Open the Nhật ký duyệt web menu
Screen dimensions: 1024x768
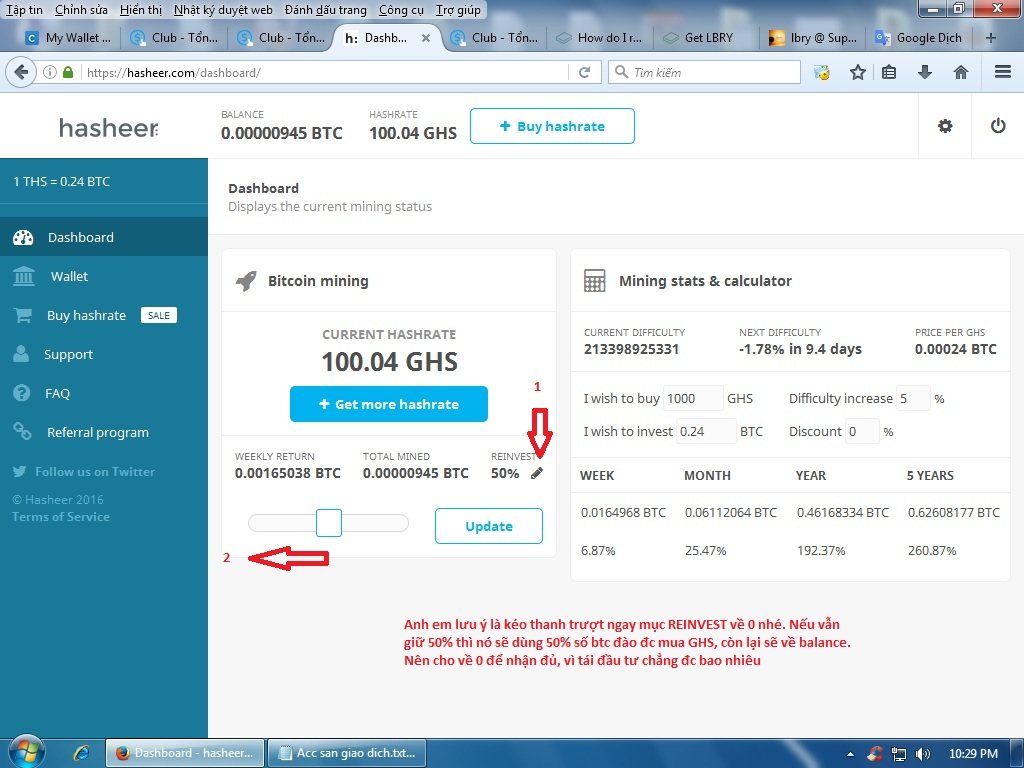point(223,10)
